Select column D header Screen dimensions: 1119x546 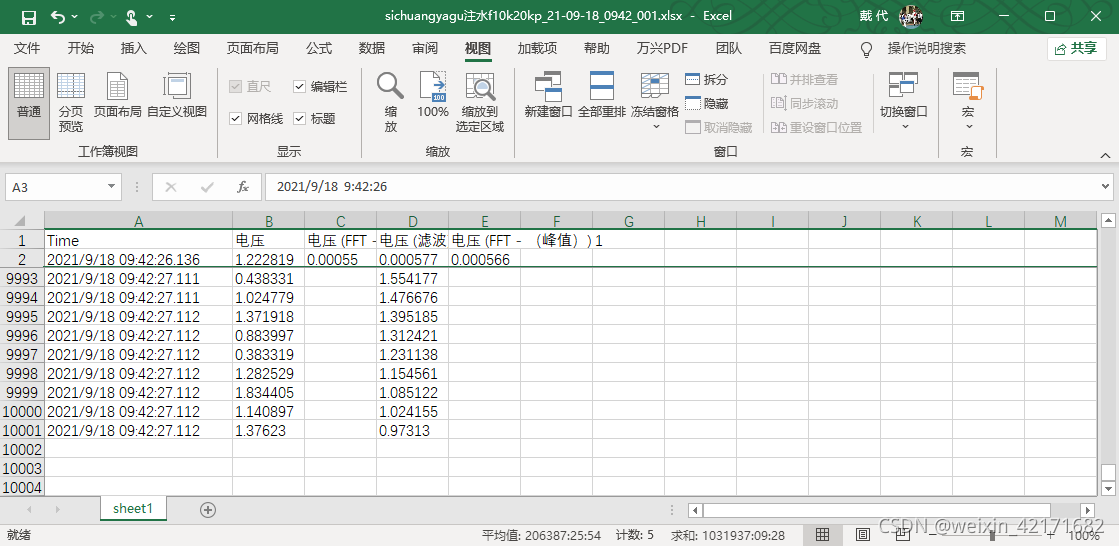[412, 221]
